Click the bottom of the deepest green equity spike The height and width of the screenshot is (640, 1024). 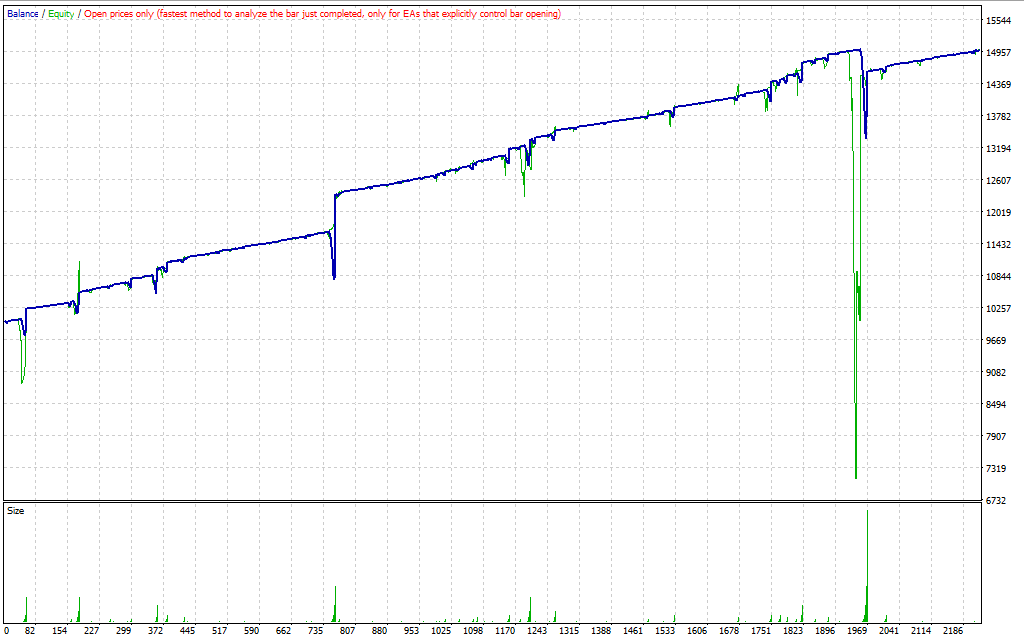[x=856, y=477]
